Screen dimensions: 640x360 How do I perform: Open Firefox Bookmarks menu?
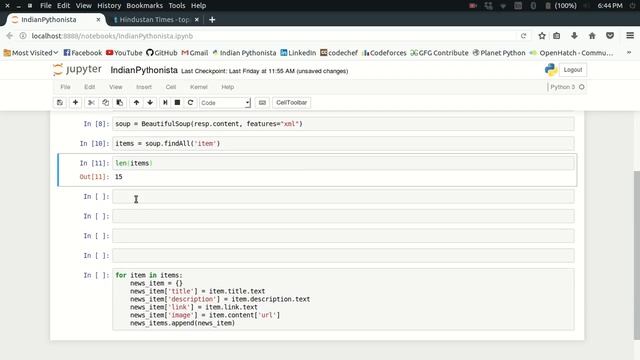tap(144, 6)
